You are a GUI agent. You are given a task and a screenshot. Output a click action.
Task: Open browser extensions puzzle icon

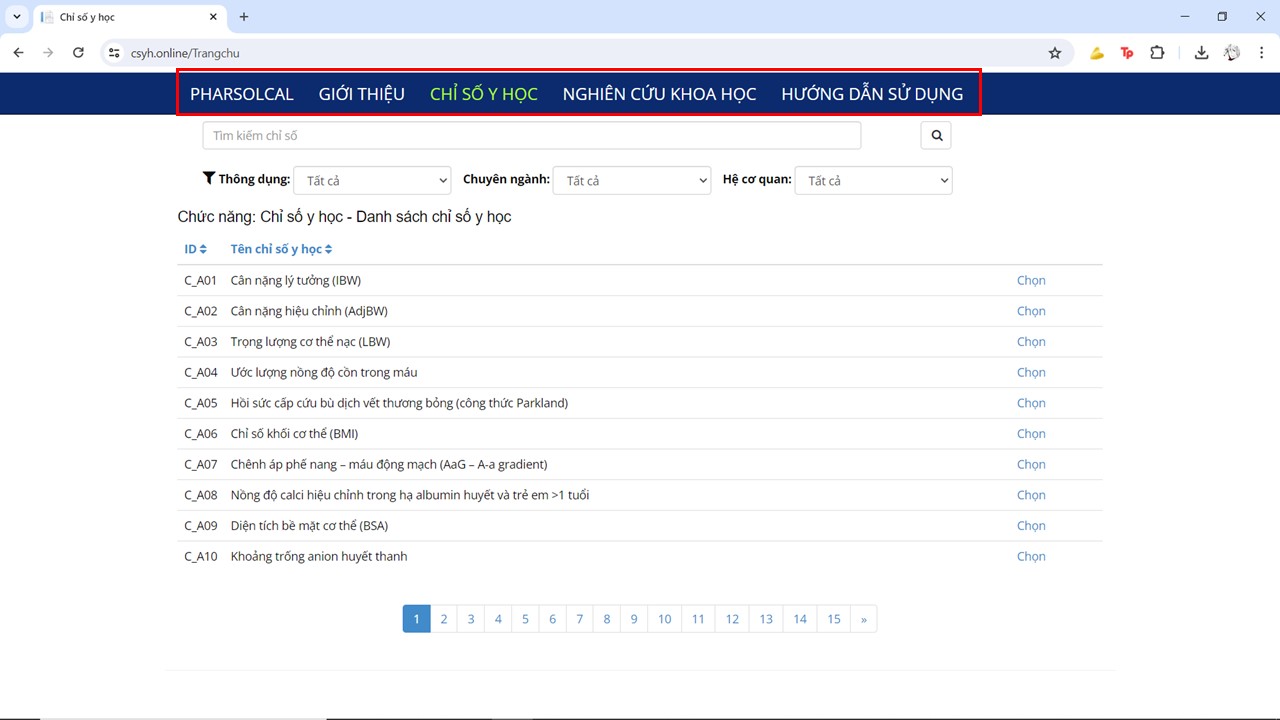coord(1157,53)
